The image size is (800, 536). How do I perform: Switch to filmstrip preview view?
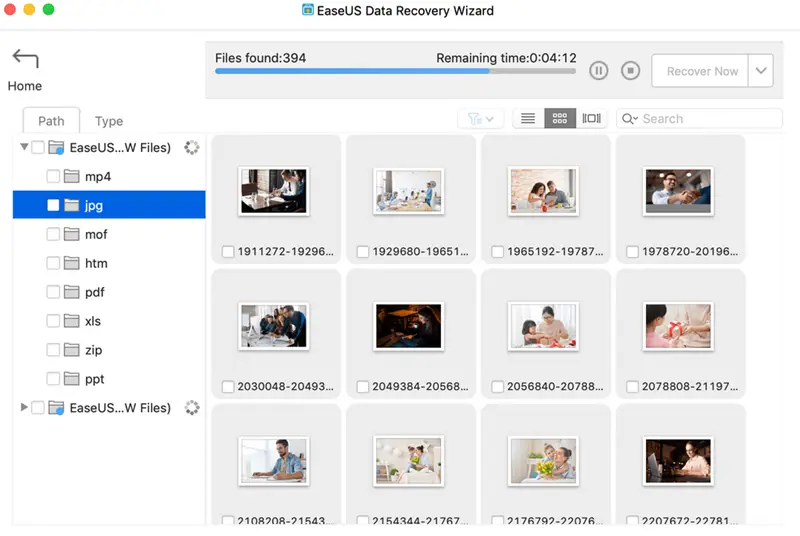591,119
